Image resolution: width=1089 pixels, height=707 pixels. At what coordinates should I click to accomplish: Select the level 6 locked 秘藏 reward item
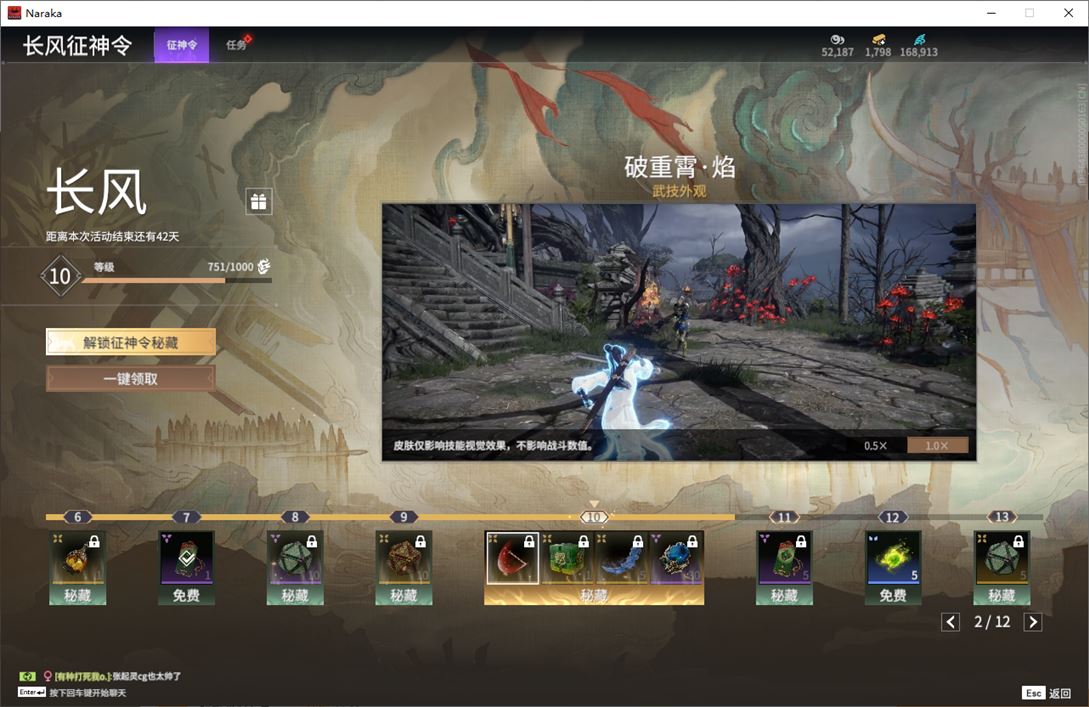[x=77, y=558]
